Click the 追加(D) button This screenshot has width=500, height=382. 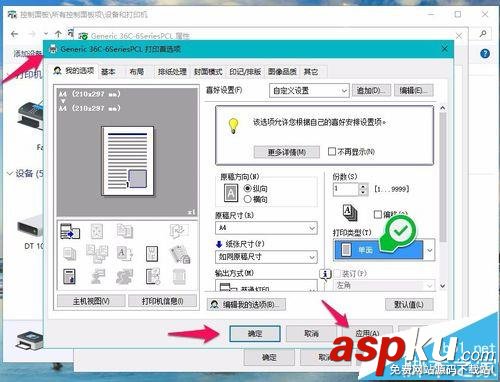pos(371,90)
